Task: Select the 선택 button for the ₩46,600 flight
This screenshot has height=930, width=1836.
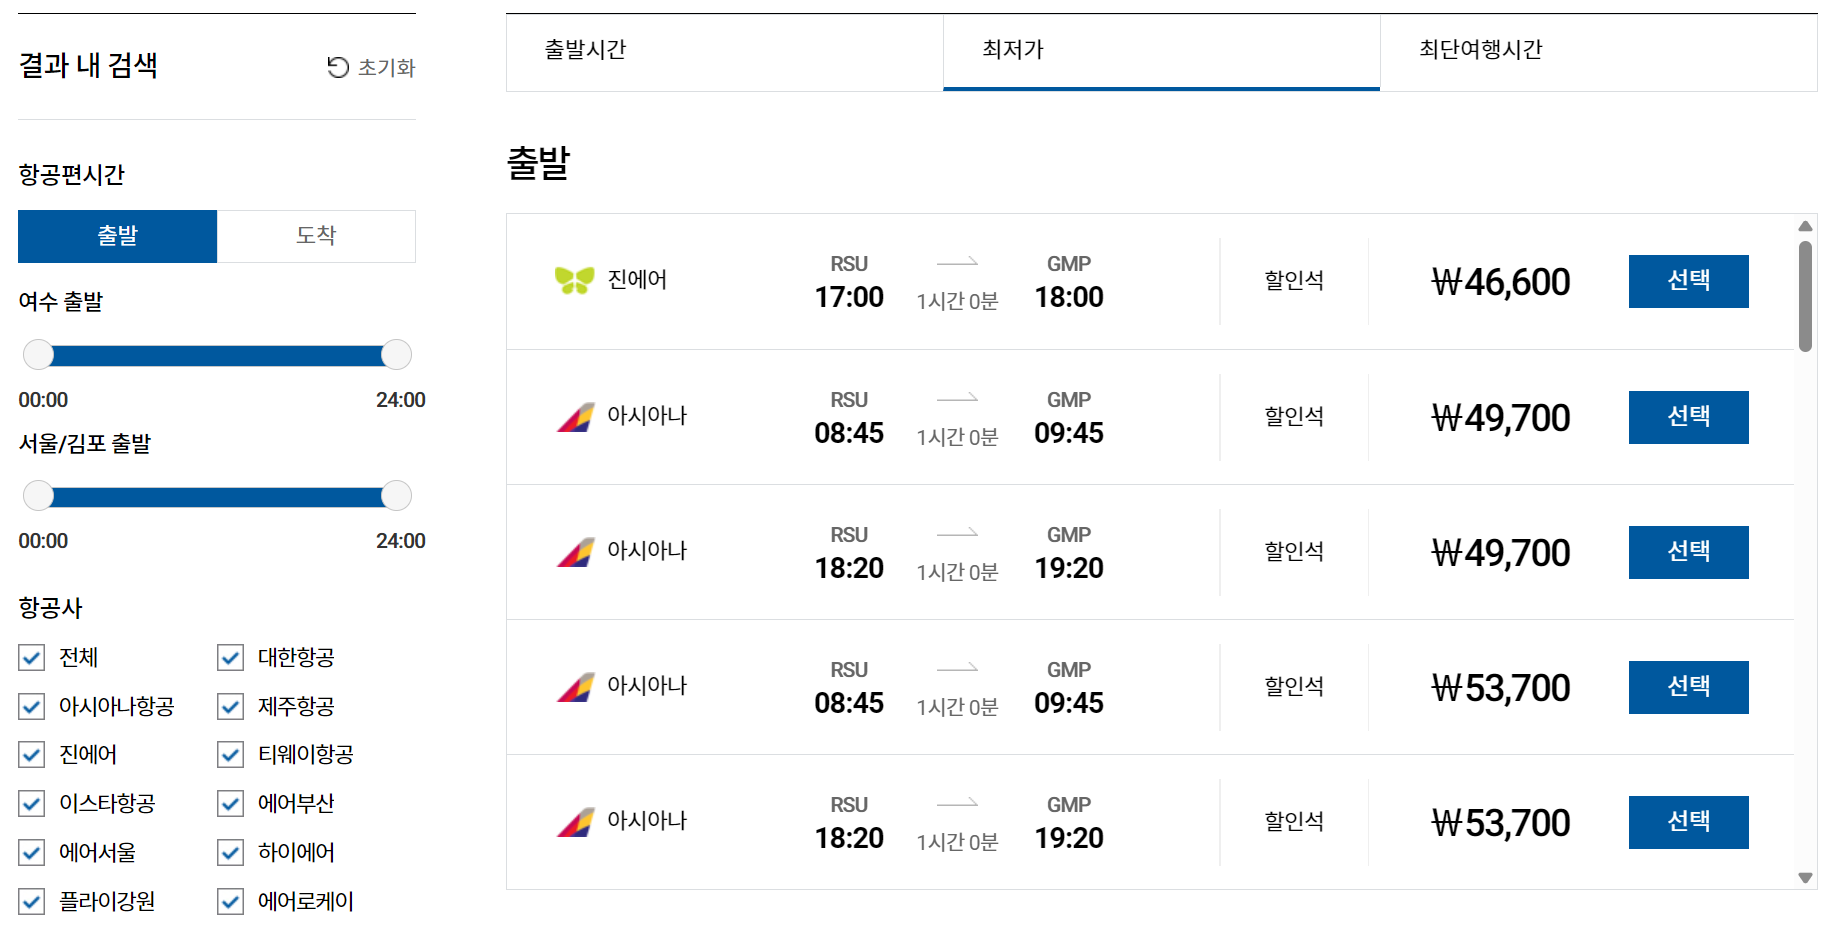Action: (x=1688, y=281)
